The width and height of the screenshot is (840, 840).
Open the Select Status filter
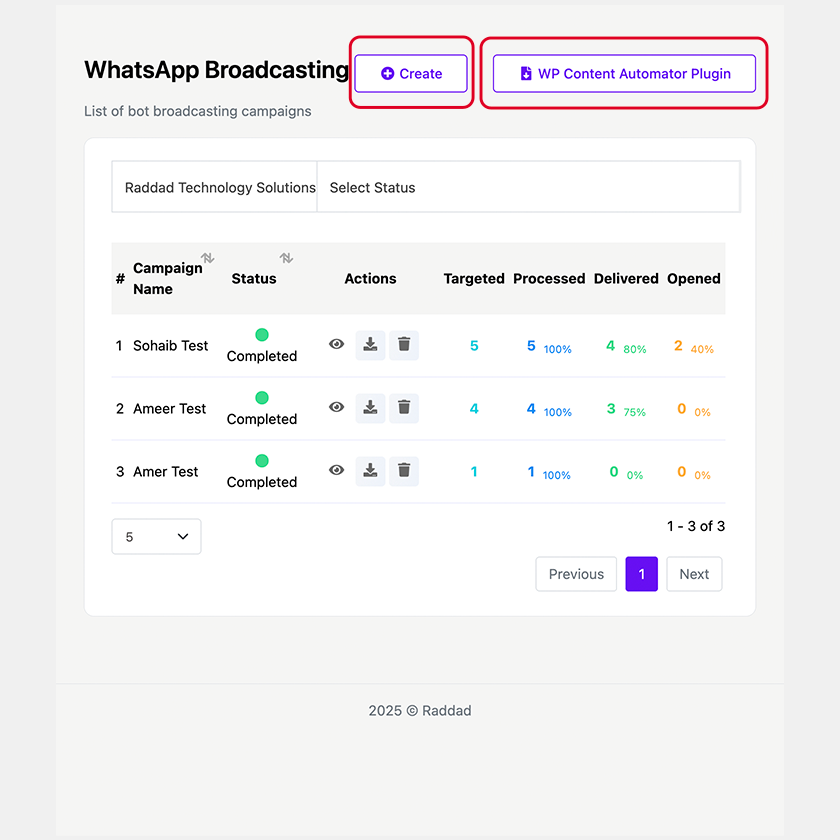[x=528, y=187]
